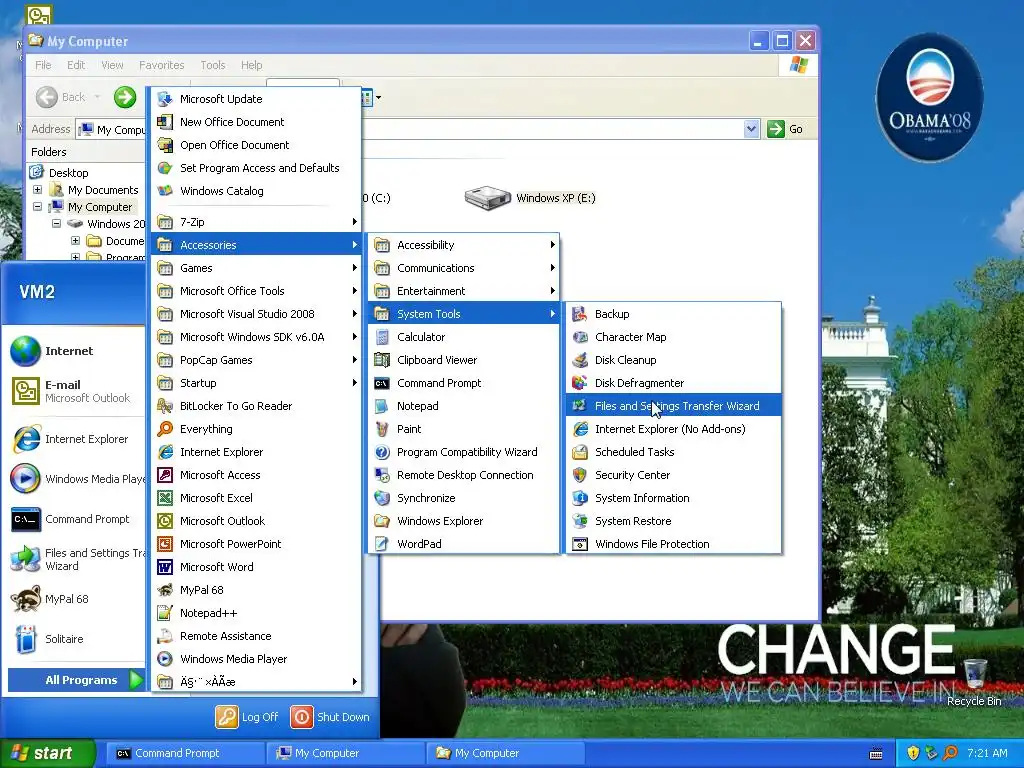Open the Windows XP (E:) drive

tap(530, 198)
